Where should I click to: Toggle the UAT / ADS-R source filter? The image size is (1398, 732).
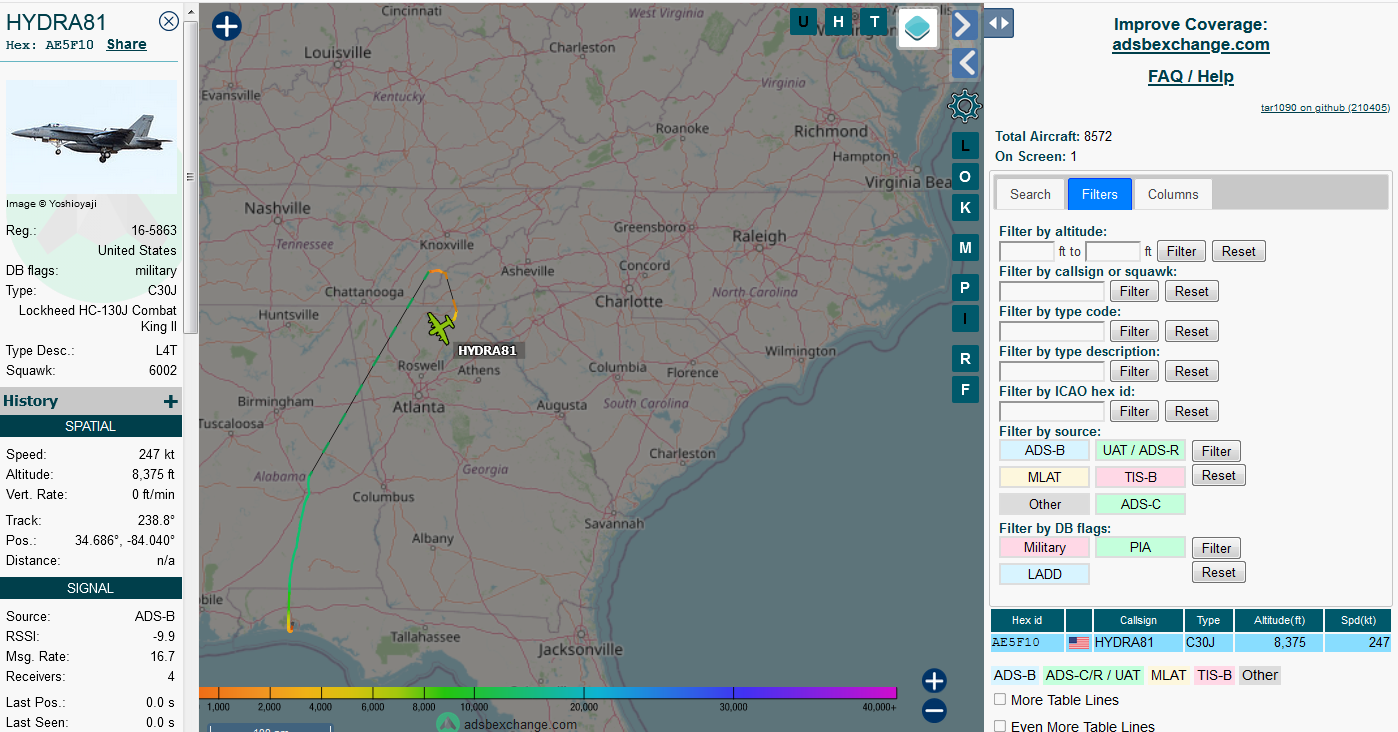click(1141, 450)
